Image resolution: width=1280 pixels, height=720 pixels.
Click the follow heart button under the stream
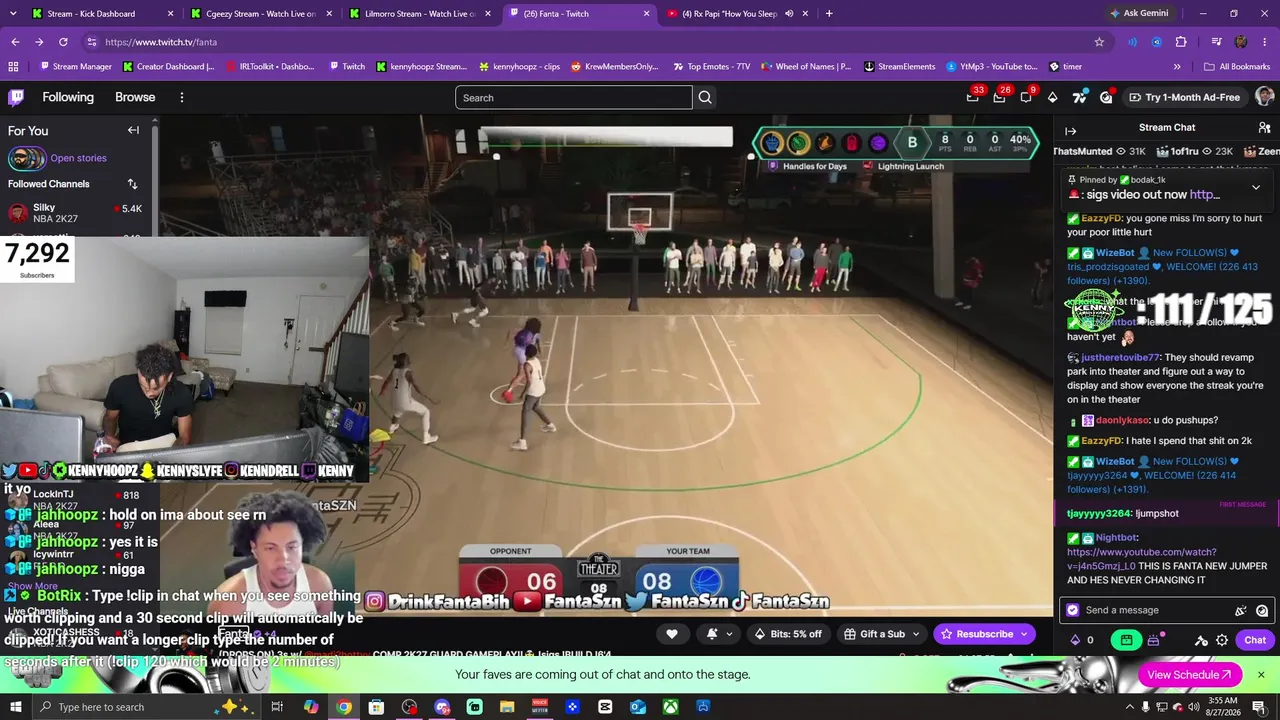click(x=672, y=634)
